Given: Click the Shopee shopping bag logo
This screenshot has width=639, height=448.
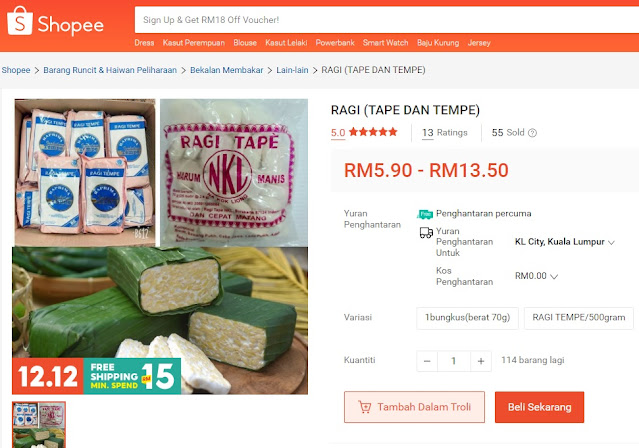Looking at the screenshot, I should (x=20, y=21).
